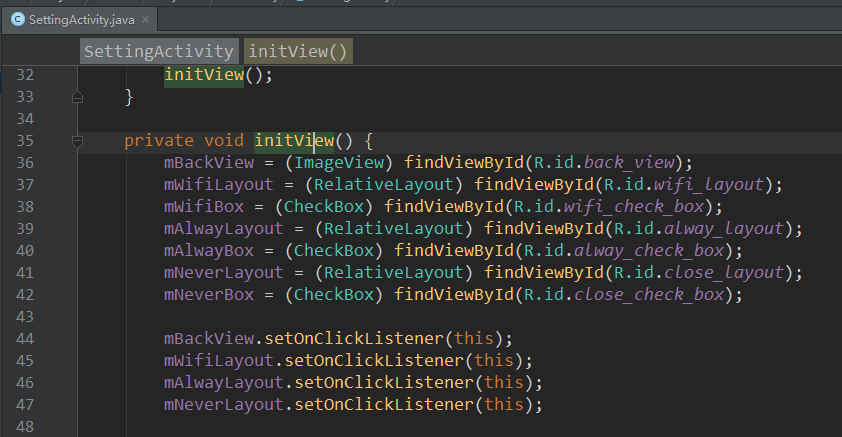842x437 pixels.
Task: Click the back_view resource ID
Action: pyautogui.click(x=629, y=163)
